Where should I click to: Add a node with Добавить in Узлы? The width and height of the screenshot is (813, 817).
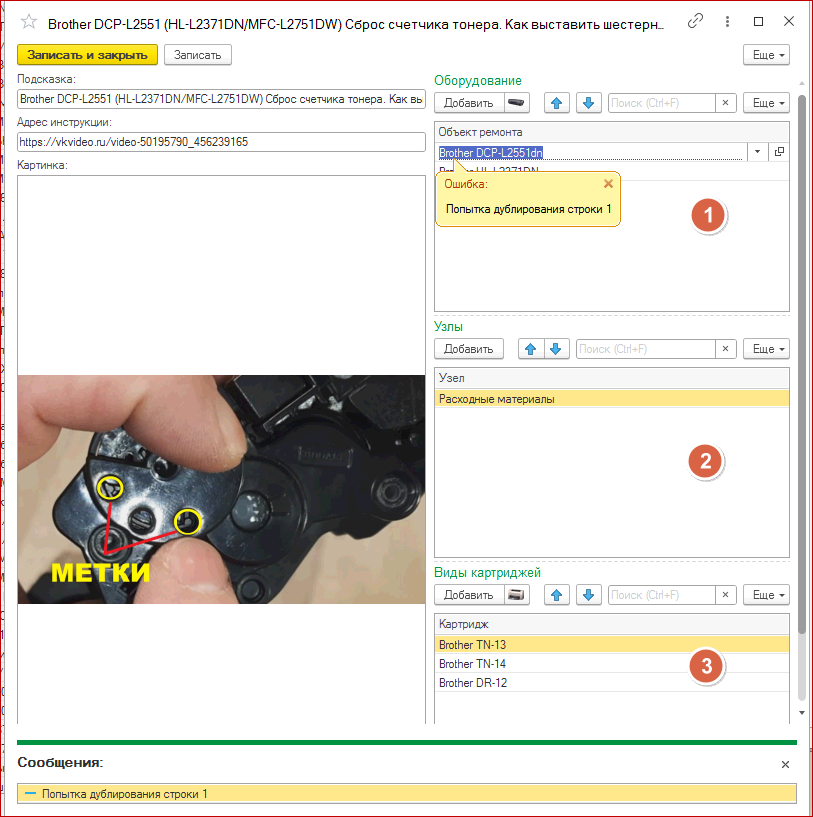point(469,349)
